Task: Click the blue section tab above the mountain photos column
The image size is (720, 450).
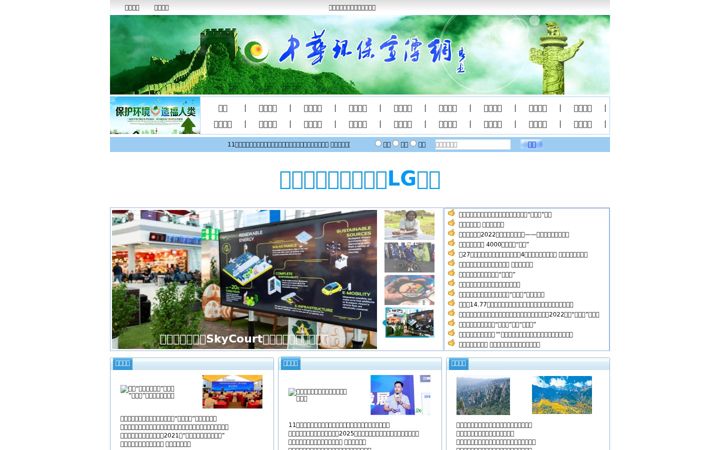Action: pyautogui.click(x=458, y=363)
